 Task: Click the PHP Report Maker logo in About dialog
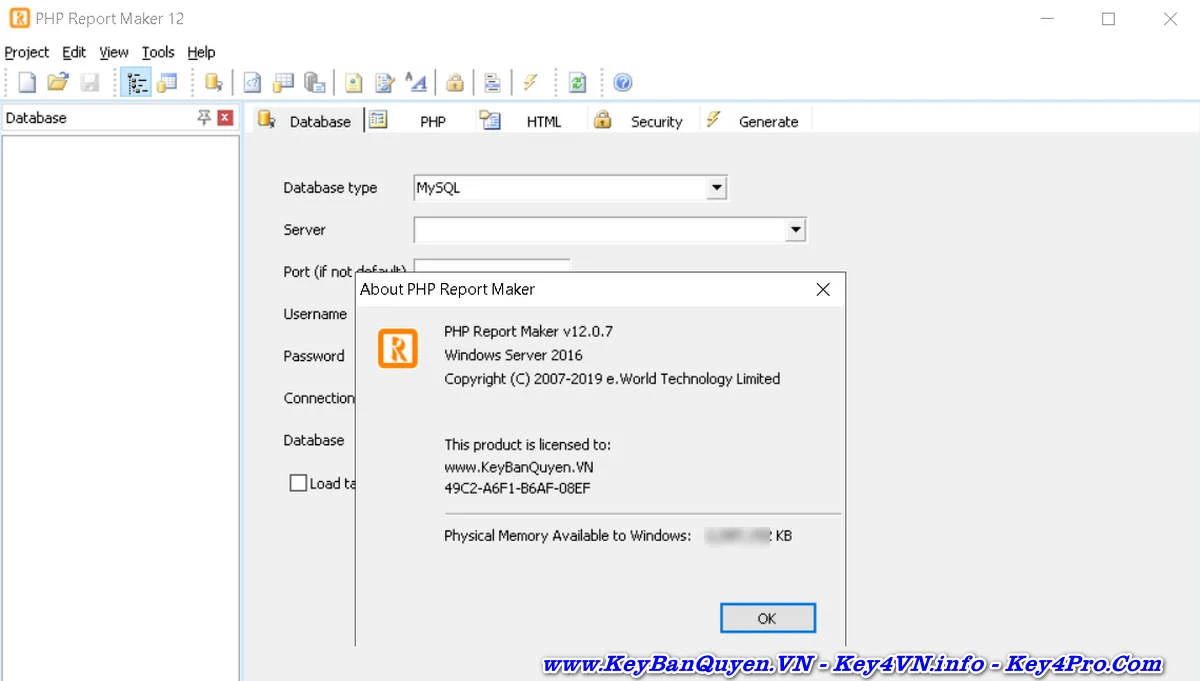tap(398, 348)
